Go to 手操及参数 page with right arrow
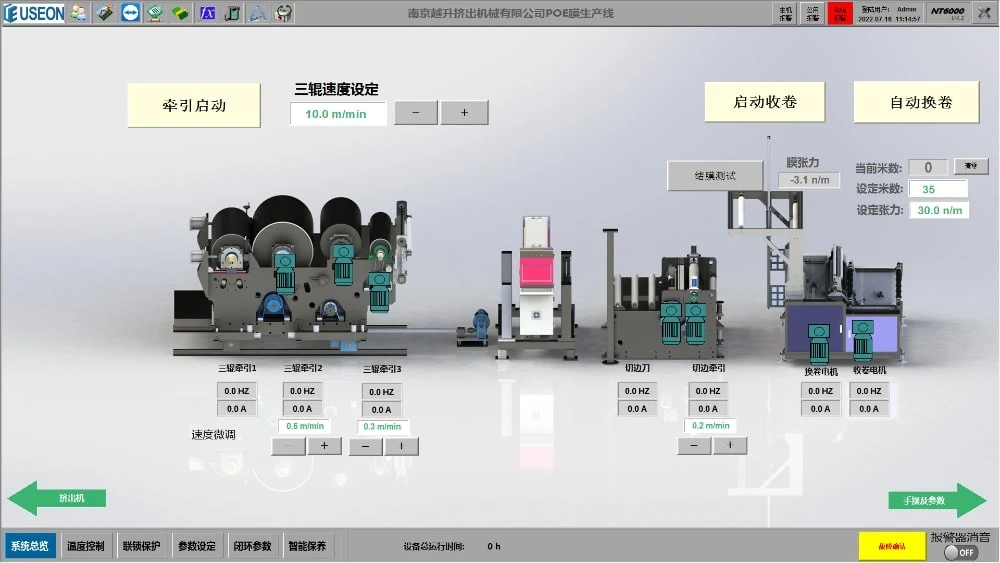The width and height of the screenshot is (1000, 563). coord(937,501)
